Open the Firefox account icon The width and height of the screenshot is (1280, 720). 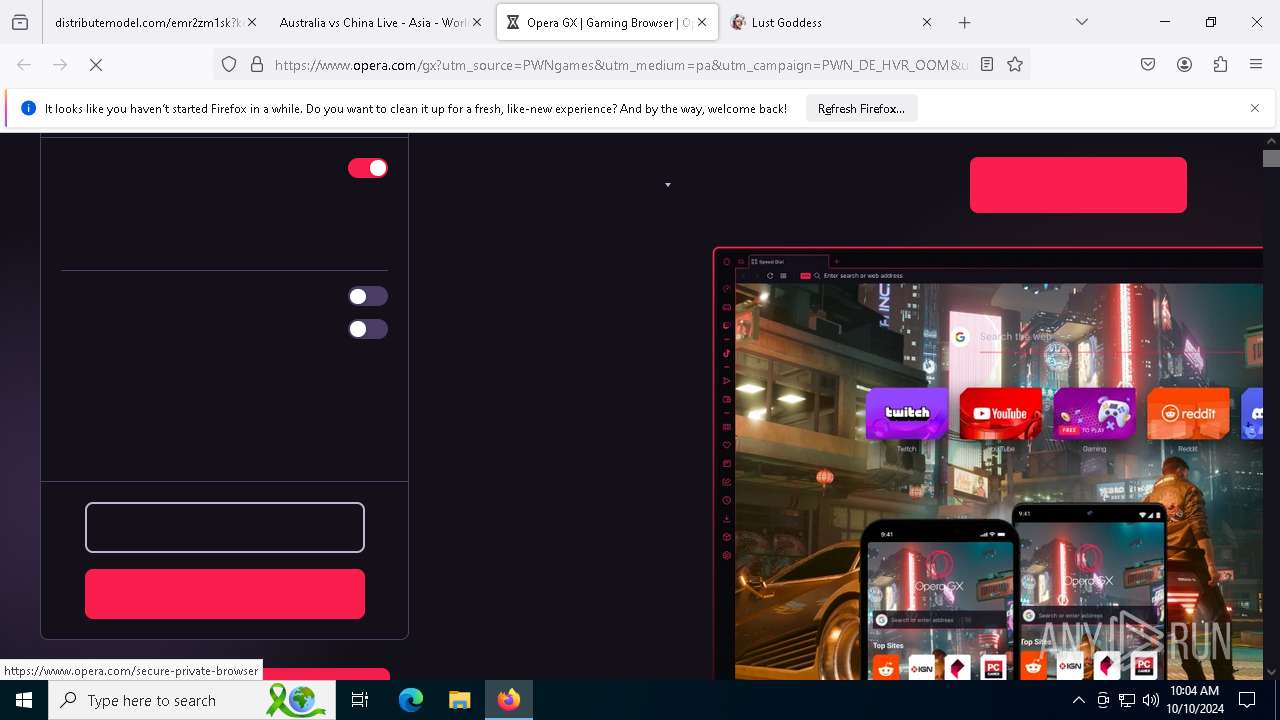1184,64
